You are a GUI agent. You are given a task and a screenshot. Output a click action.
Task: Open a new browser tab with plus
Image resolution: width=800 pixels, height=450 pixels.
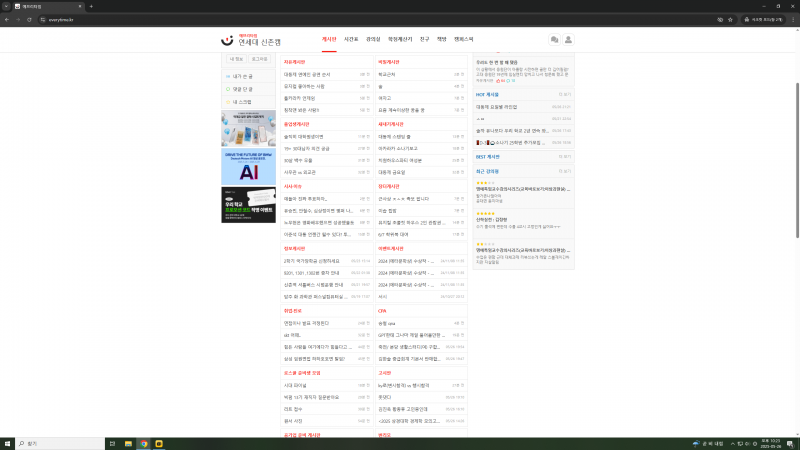coord(91,7)
